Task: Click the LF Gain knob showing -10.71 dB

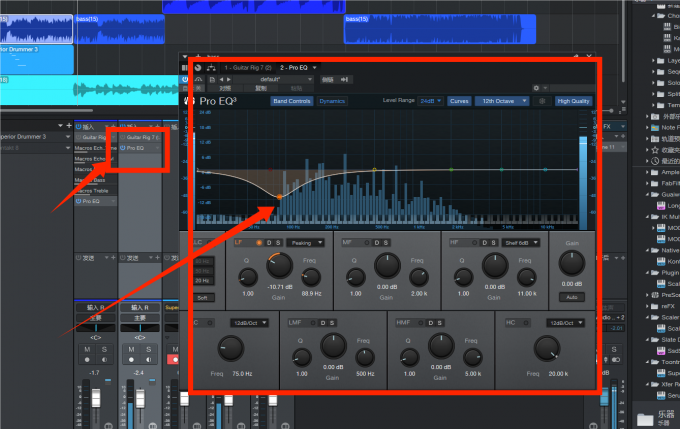Action: (279, 265)
